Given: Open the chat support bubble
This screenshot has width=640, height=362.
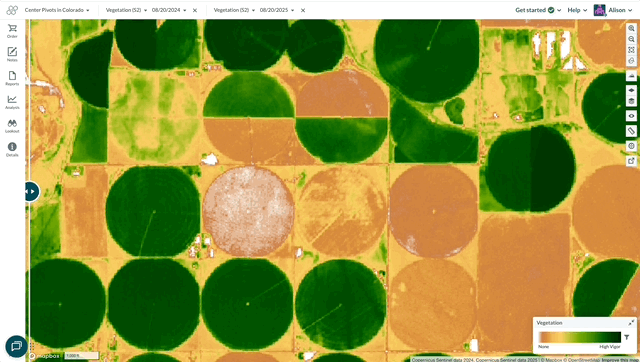Looking at the screenshot, I should coord(16,346).
